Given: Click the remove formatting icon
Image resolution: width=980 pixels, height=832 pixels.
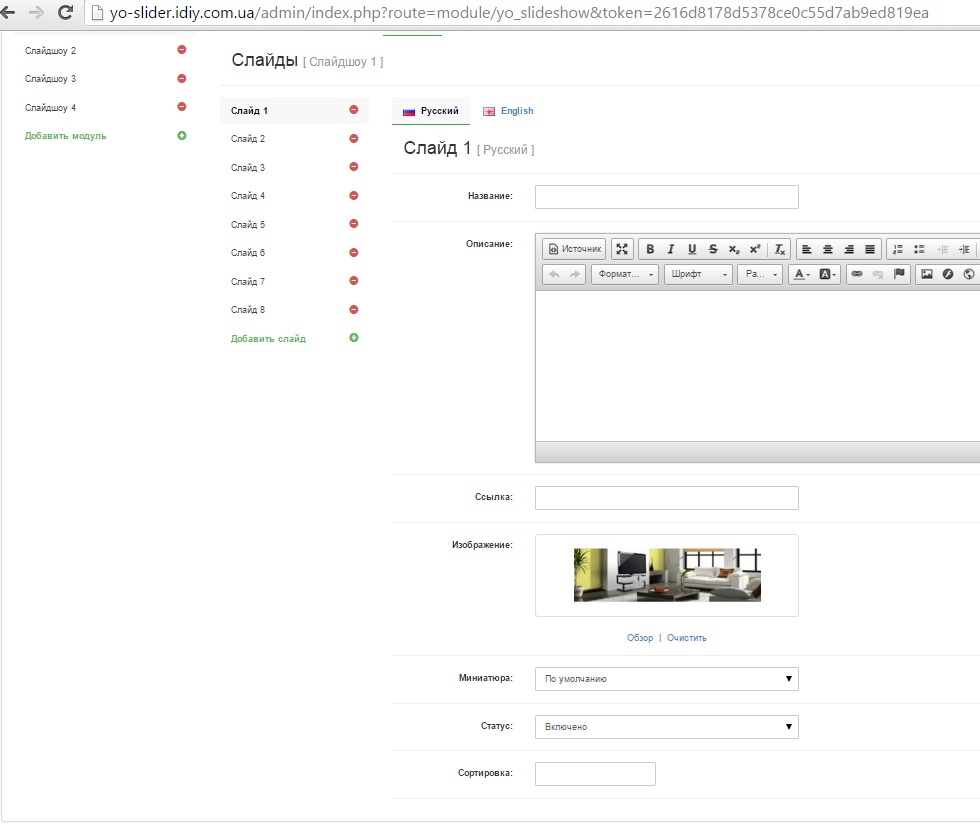Looking at the screenshot, I should [x=779, y=249].
